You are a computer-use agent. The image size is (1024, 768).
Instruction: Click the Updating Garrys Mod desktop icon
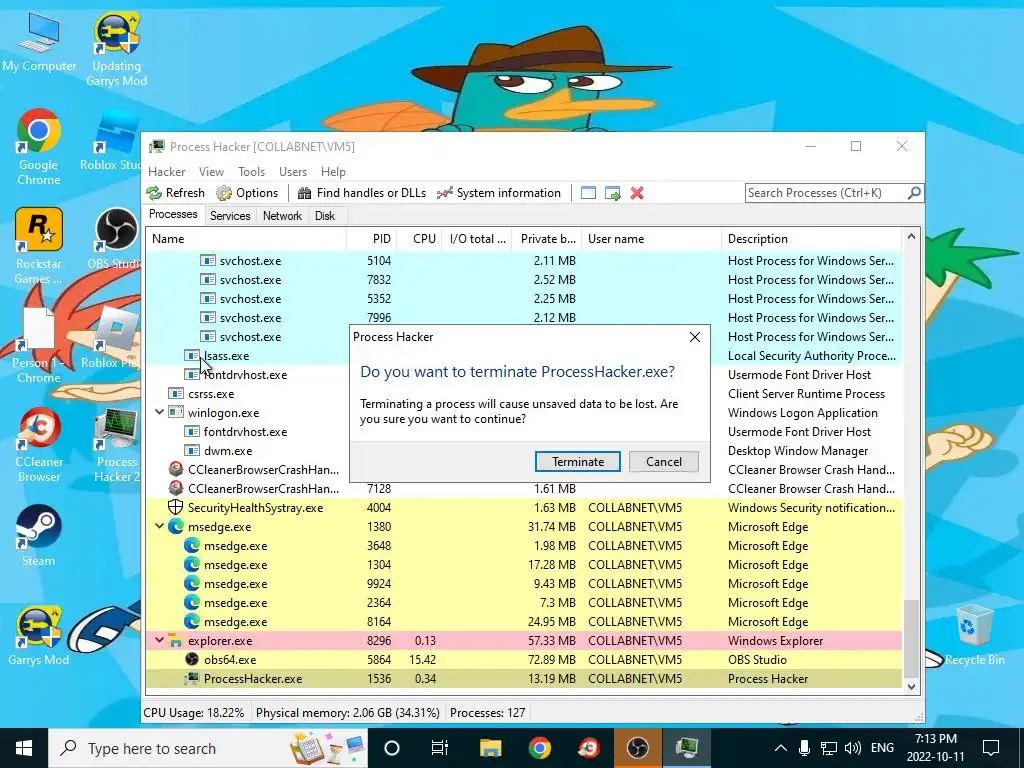[x=116, y=50]
